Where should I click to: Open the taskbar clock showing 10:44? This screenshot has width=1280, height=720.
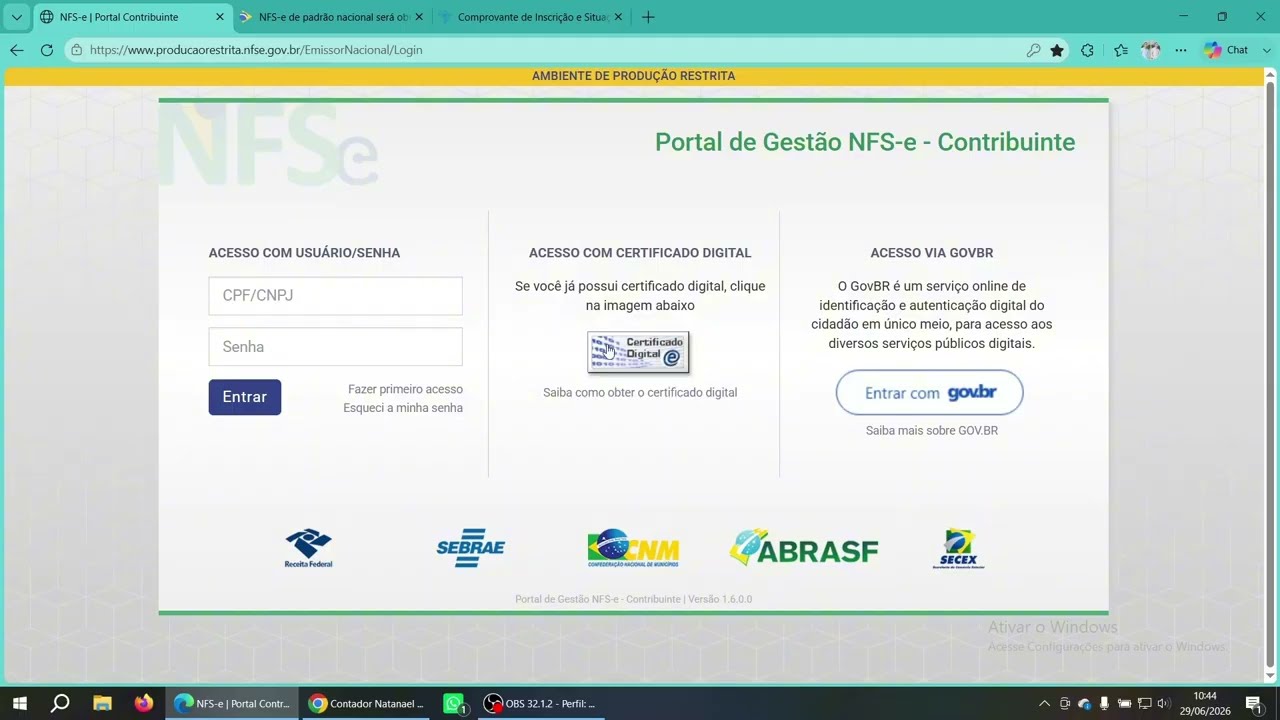[x=1205, y=703]
